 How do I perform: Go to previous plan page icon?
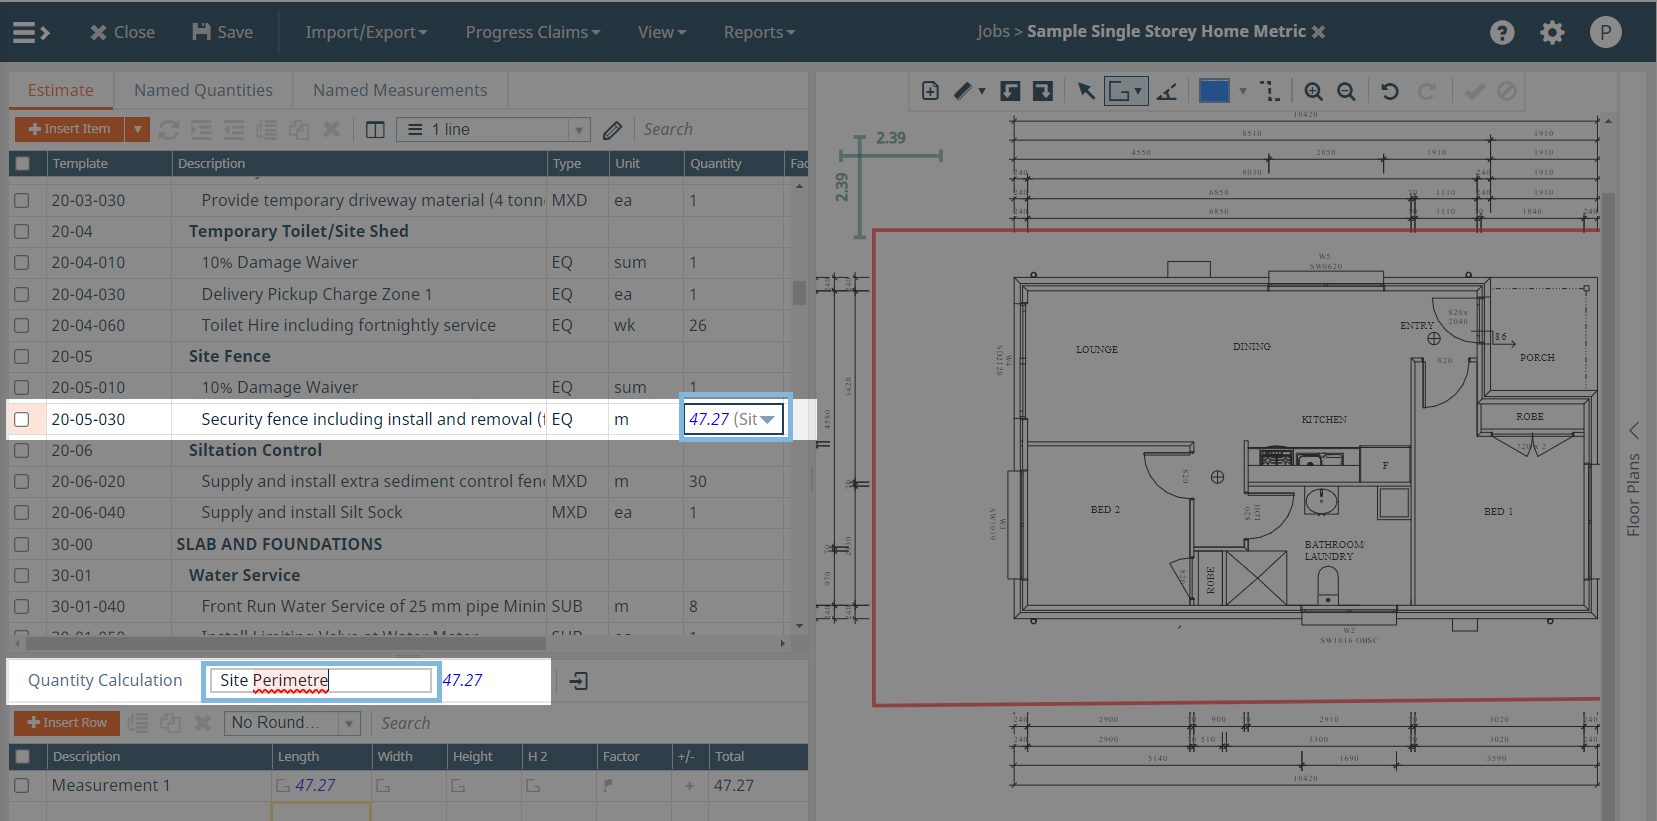1010,91
